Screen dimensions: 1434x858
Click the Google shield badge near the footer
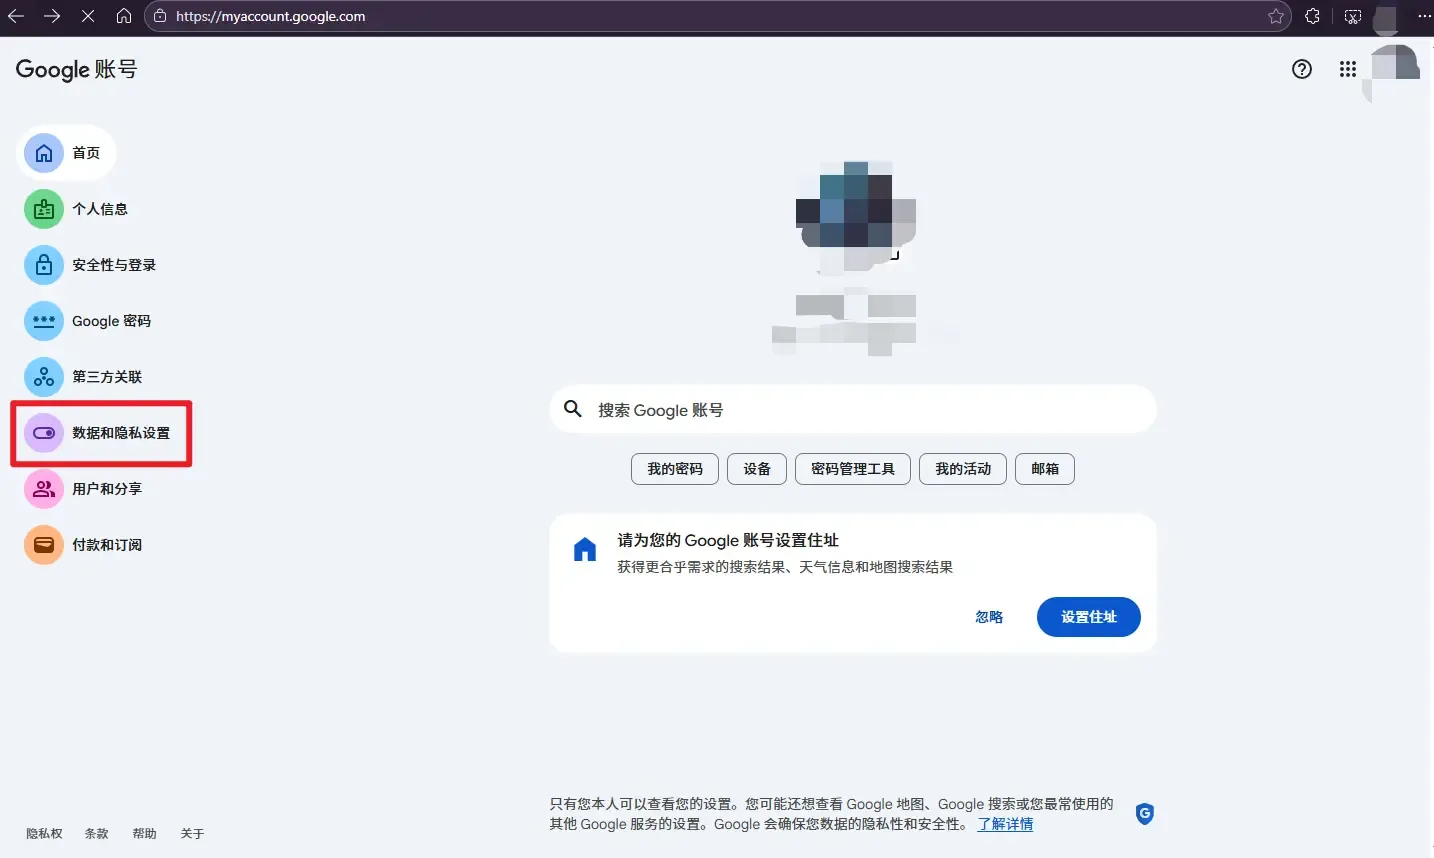1144,814
